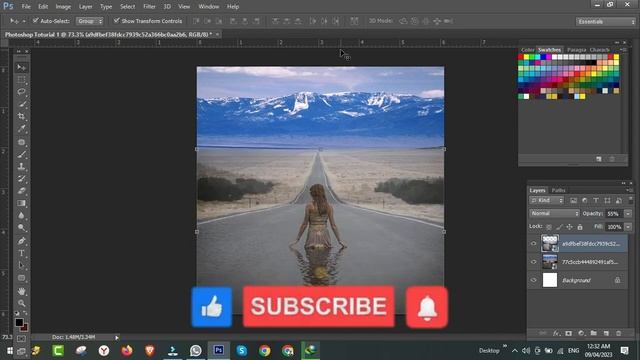Image resolution: width=640 pixels, height=360 pixels.
Task: Select the Path Selection tool
Action: coord(22,266)
